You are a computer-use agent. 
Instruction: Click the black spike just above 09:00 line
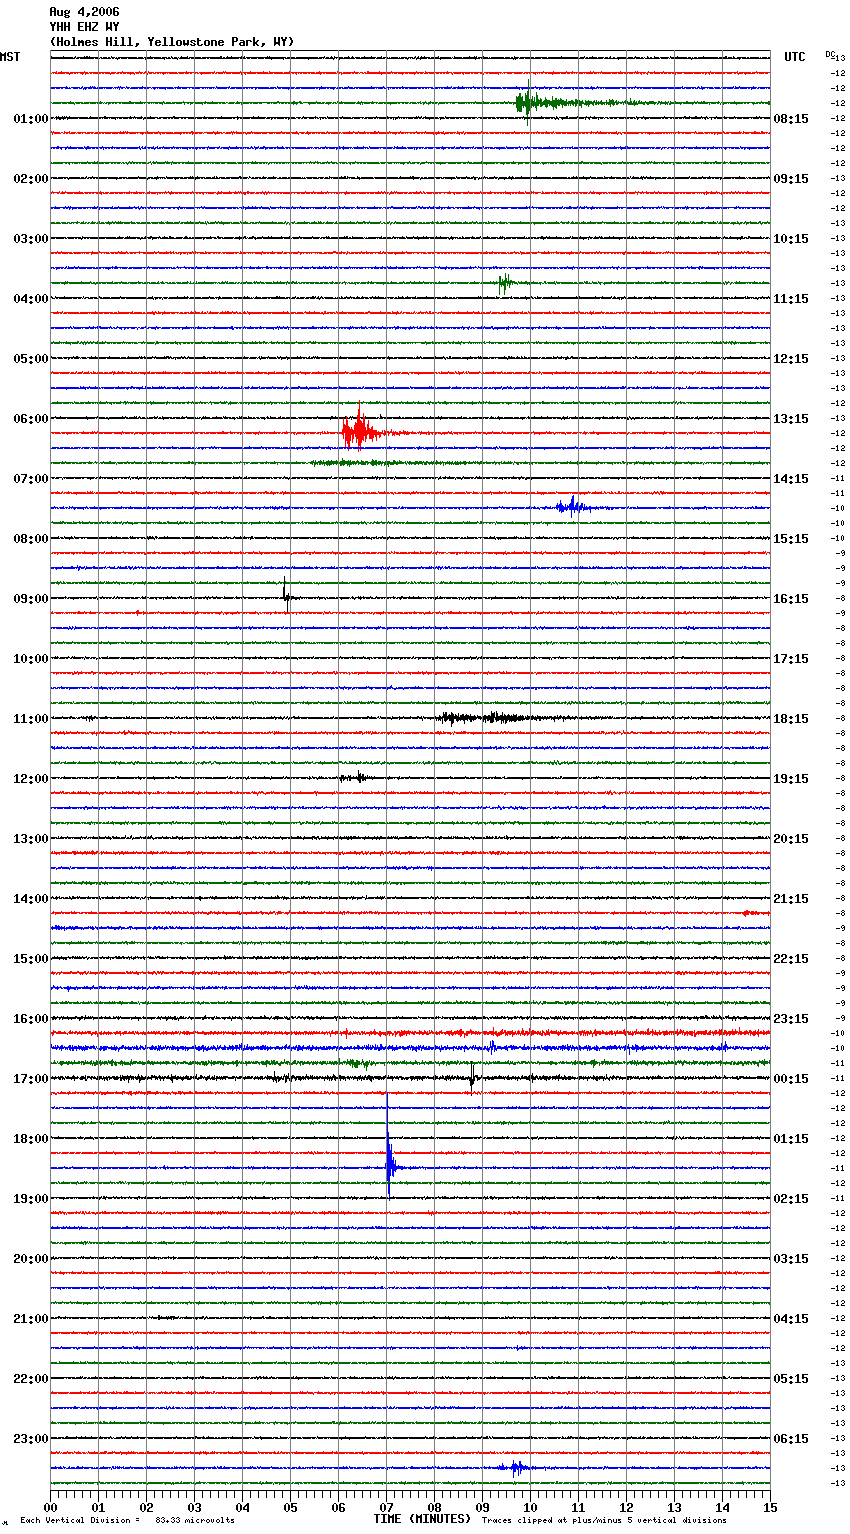tap(286, 594)
